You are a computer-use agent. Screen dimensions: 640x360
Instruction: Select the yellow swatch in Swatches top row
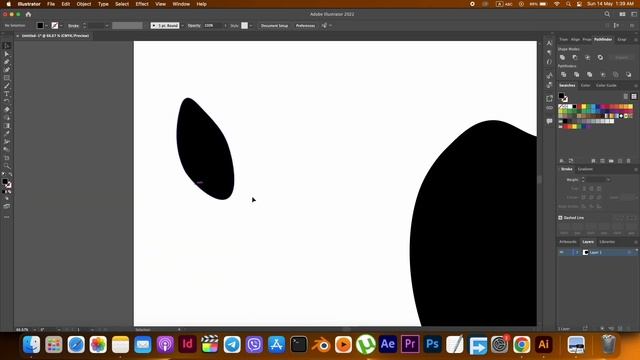coord(584,107)
